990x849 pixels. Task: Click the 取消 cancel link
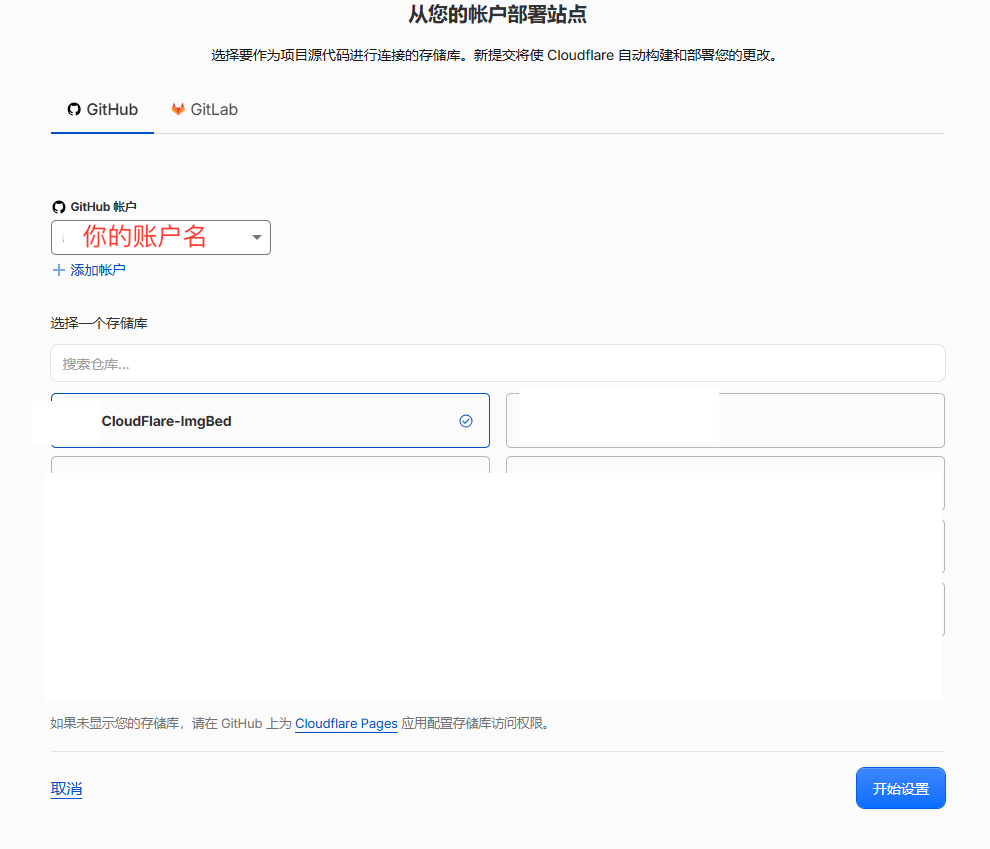(66, 789)
